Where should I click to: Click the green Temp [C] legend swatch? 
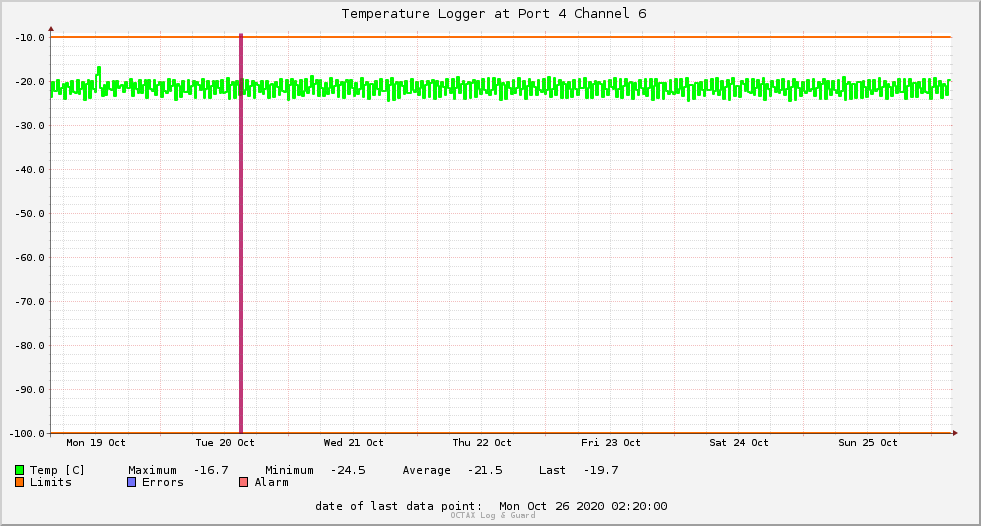(x=19, y=470)
